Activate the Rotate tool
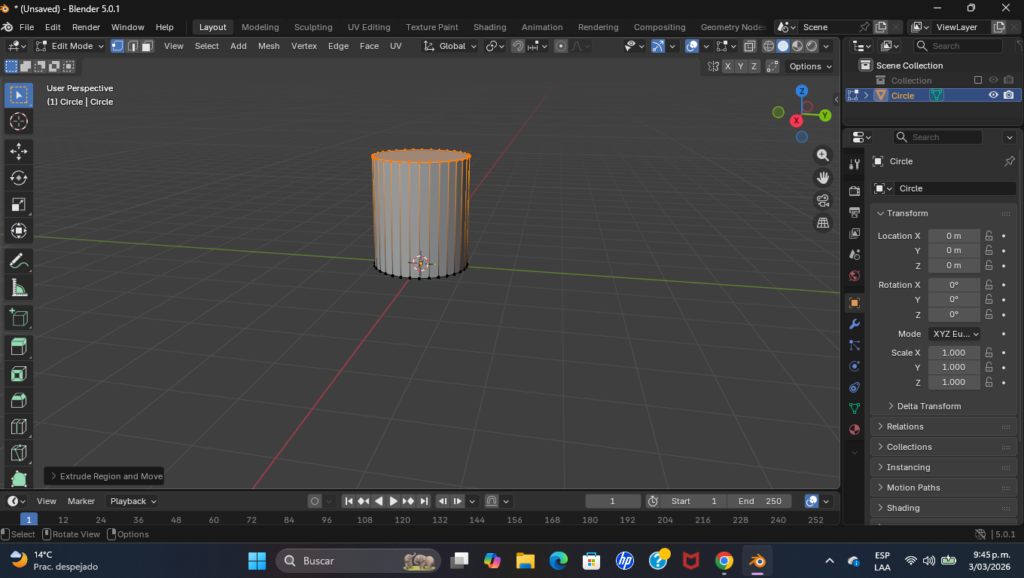The width and height of the screenshot is (1024, 578). [18, 178]
